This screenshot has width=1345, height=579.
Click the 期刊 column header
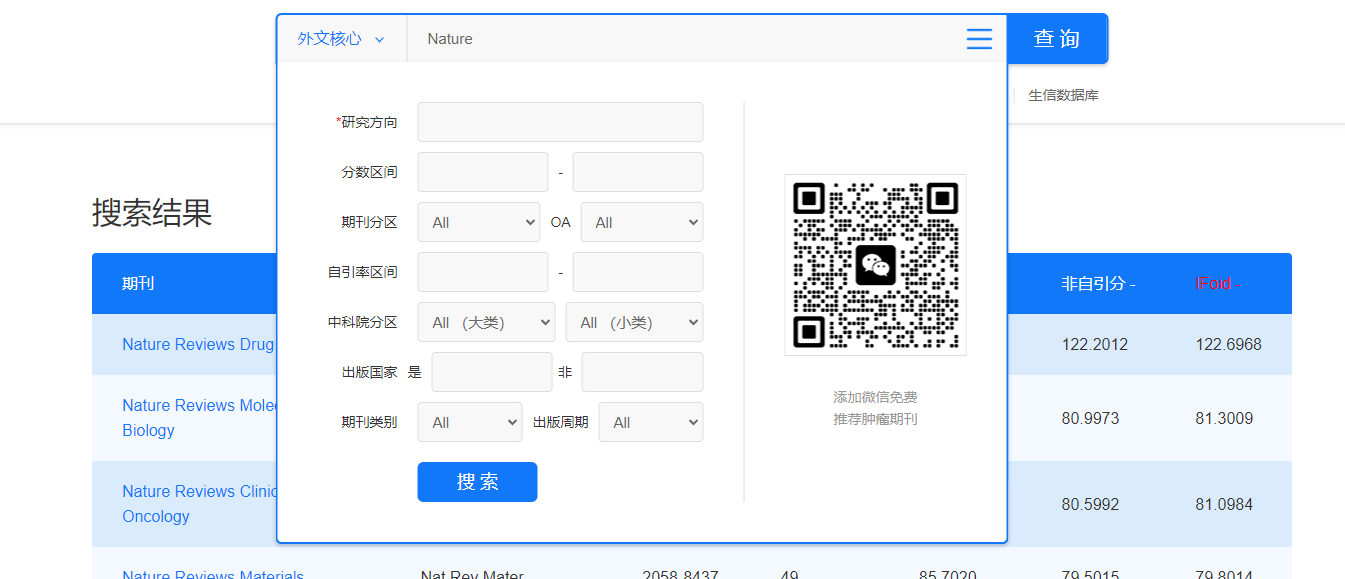coord(138,284)
